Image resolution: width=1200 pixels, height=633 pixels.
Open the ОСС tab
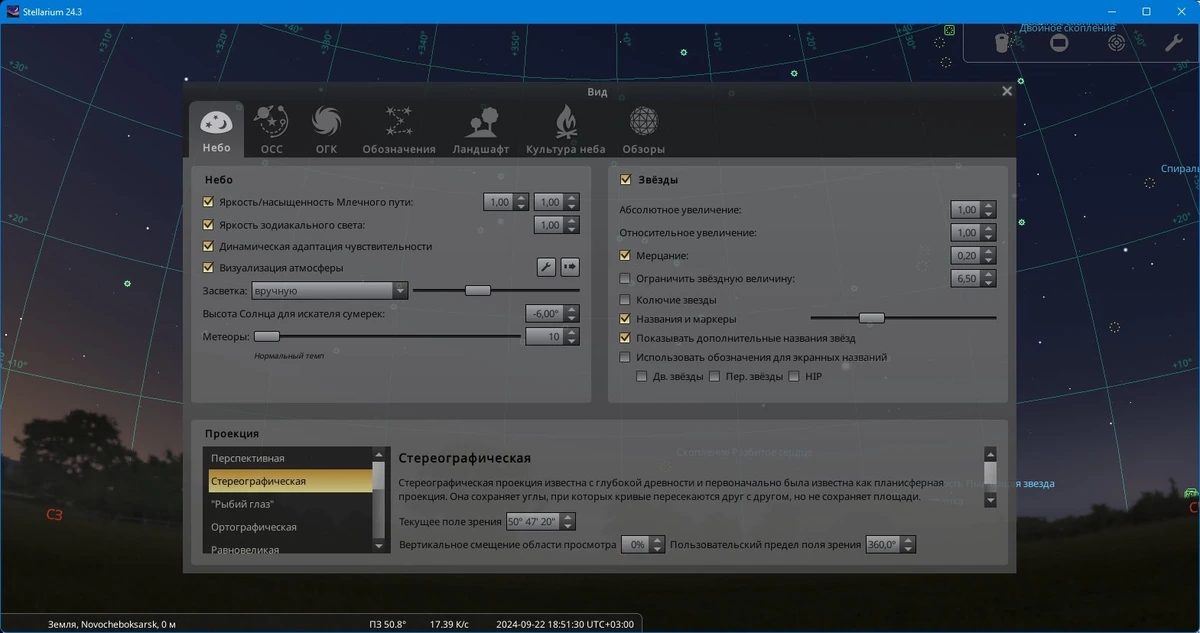click(272, 131)
